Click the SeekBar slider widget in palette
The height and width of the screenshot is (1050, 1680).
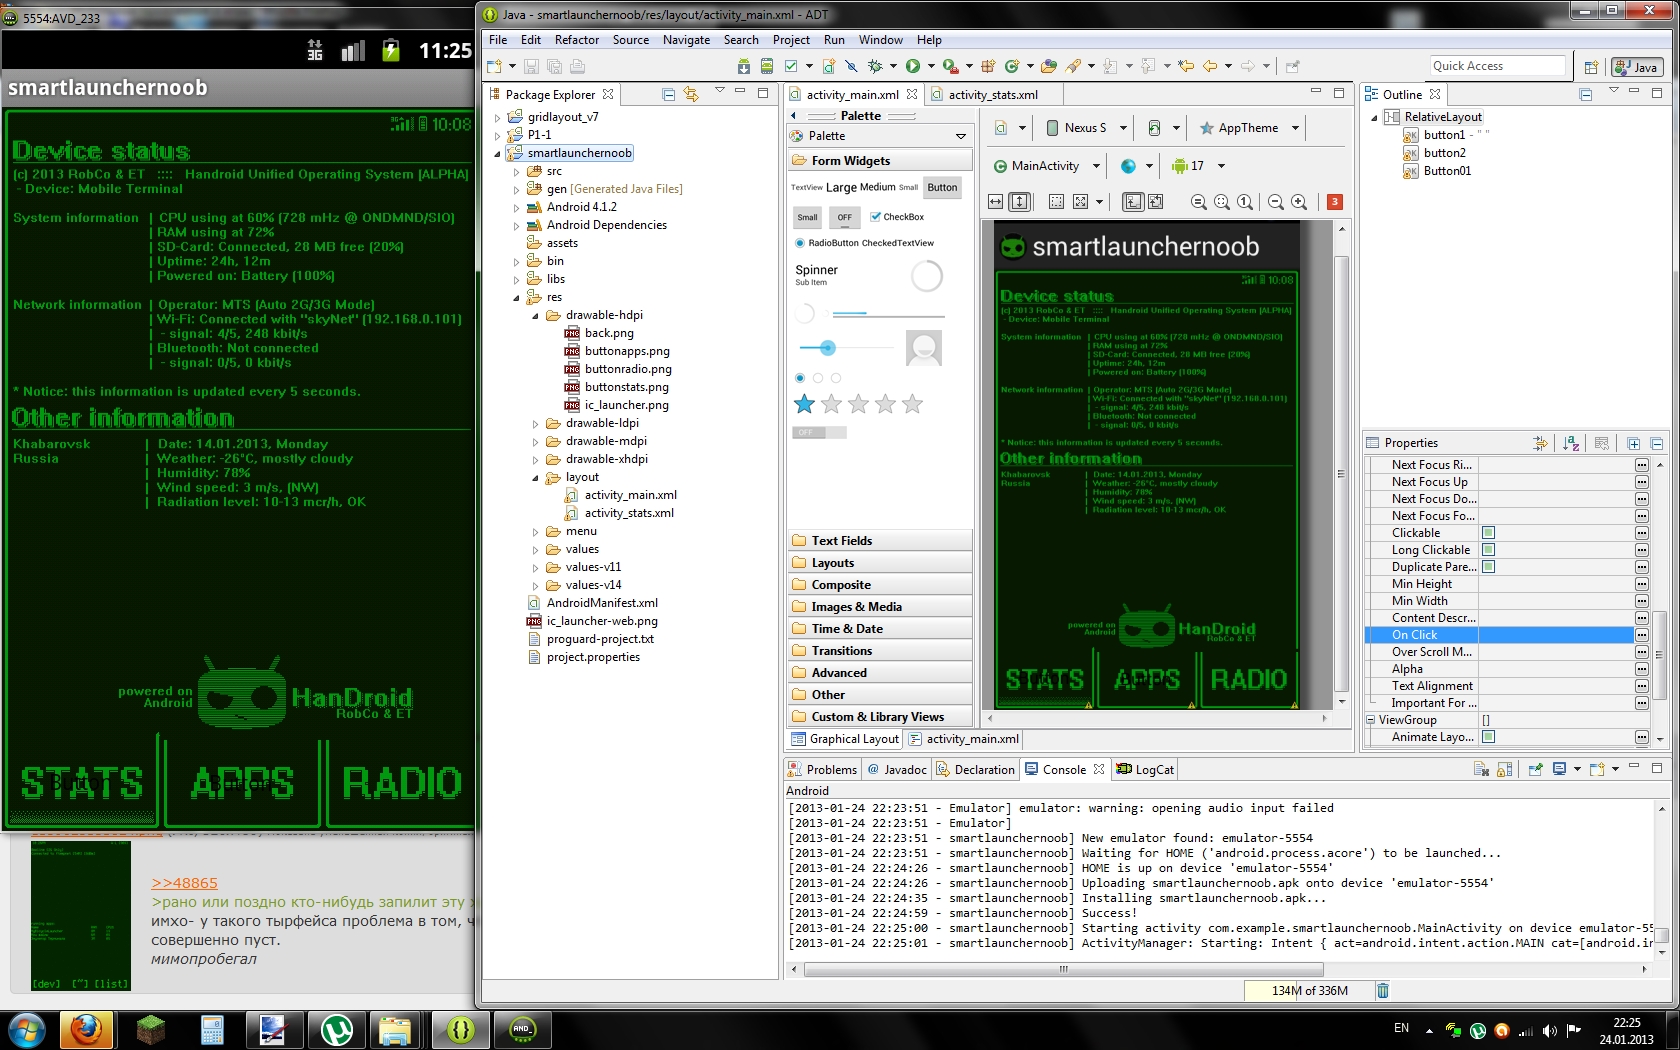(x=845, y=348)
